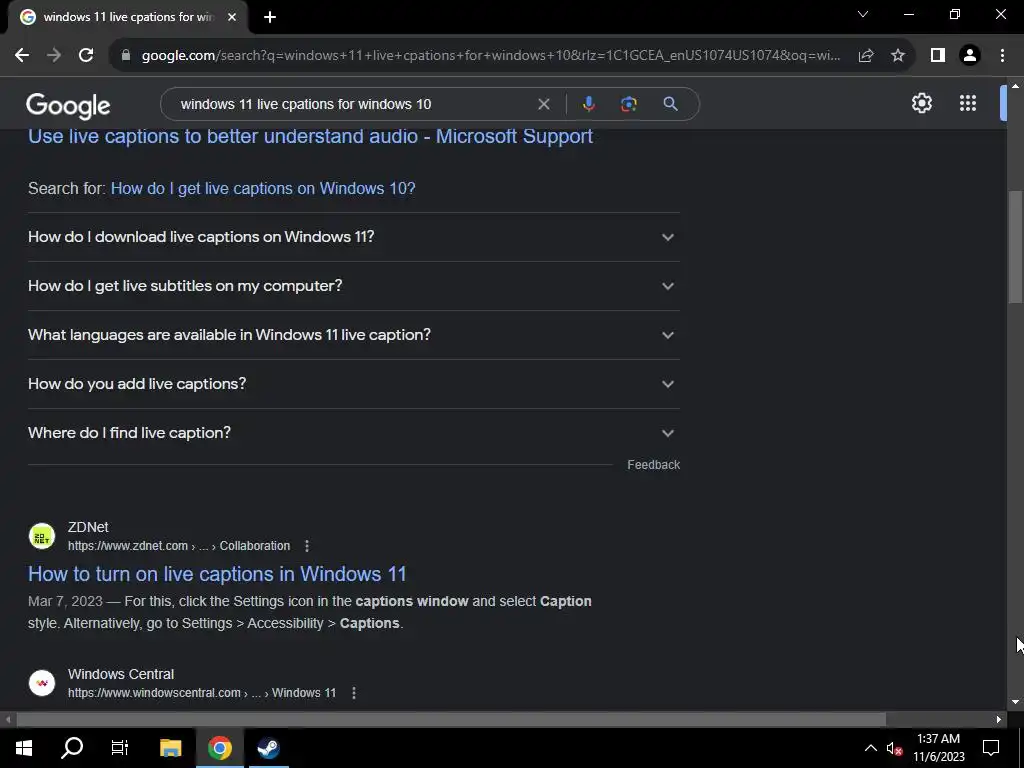The image size is (1024, 768).
Task: Submit search with magnifier icon
Action: pos(670,104)
